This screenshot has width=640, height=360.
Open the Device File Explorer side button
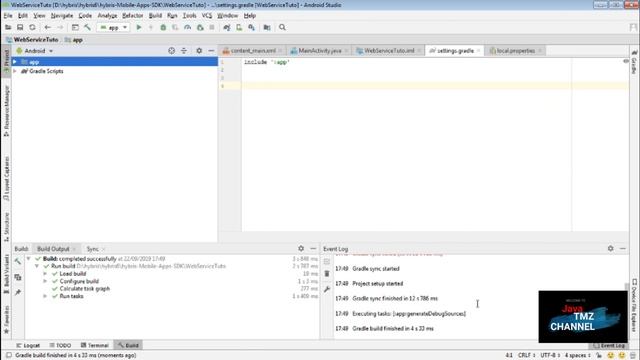pyautogui.click(x=634, y=305)
